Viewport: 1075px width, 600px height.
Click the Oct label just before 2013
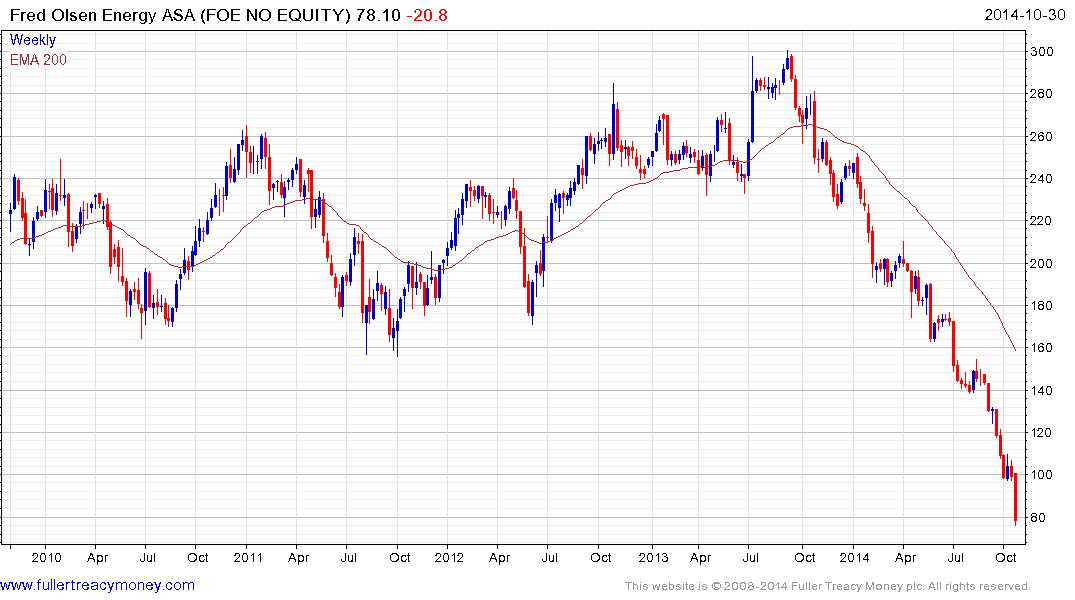point(601,557)
